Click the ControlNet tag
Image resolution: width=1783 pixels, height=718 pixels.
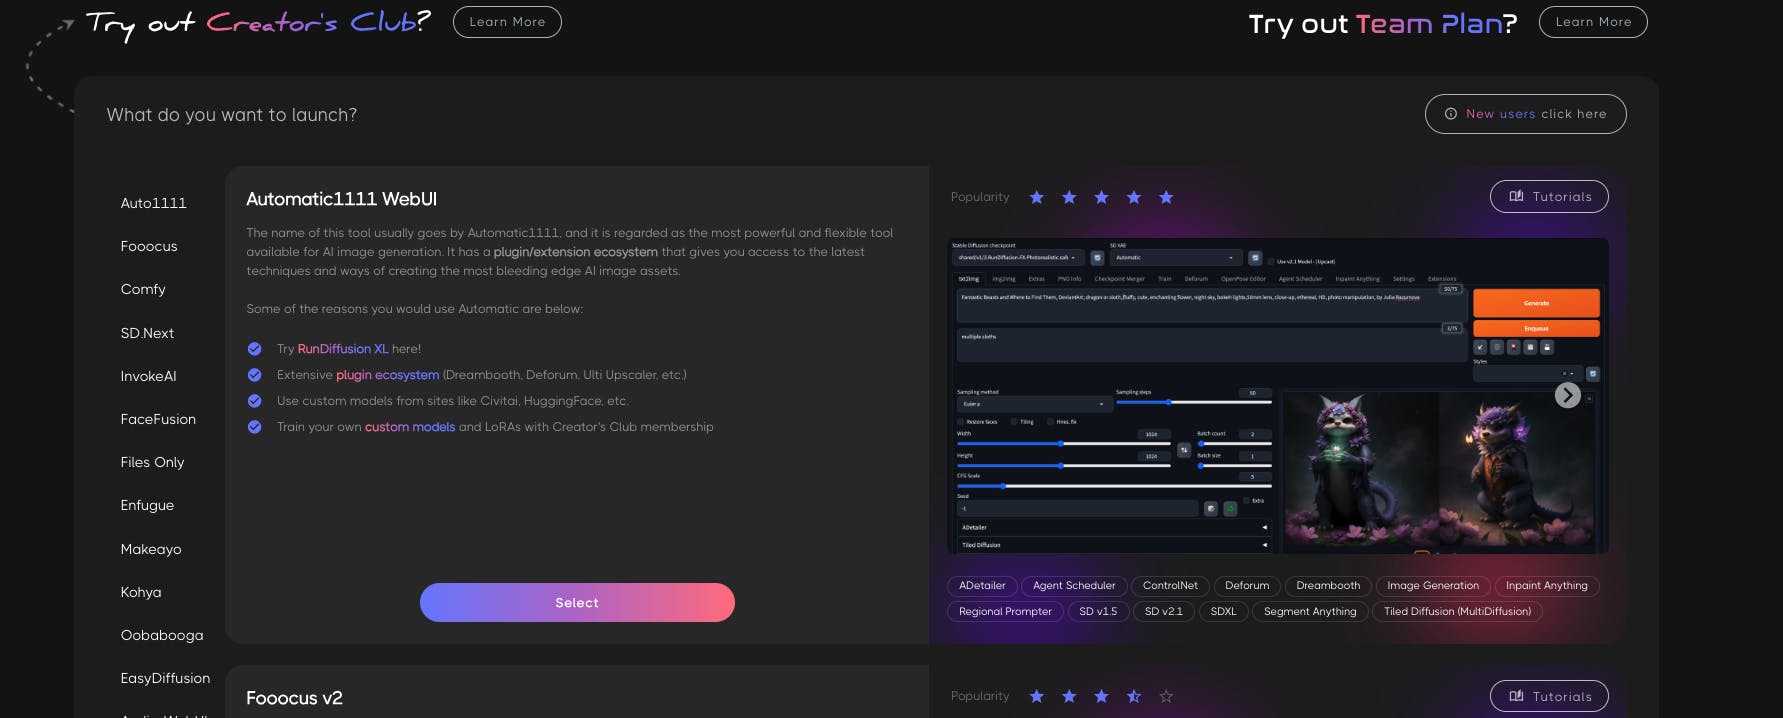(1170, 586)
